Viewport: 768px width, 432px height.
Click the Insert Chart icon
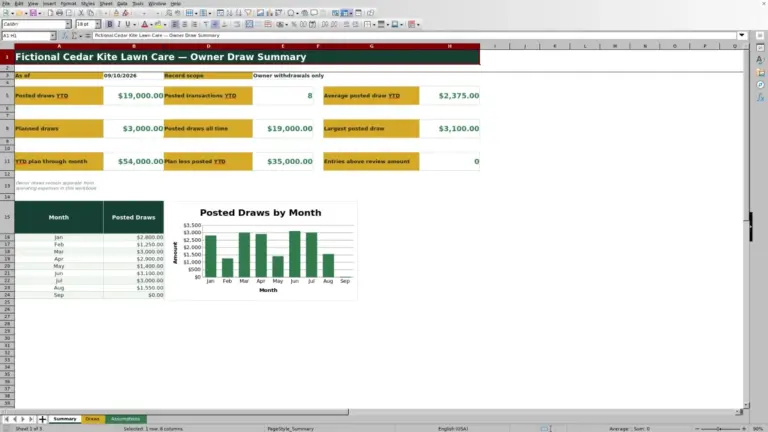269,13
